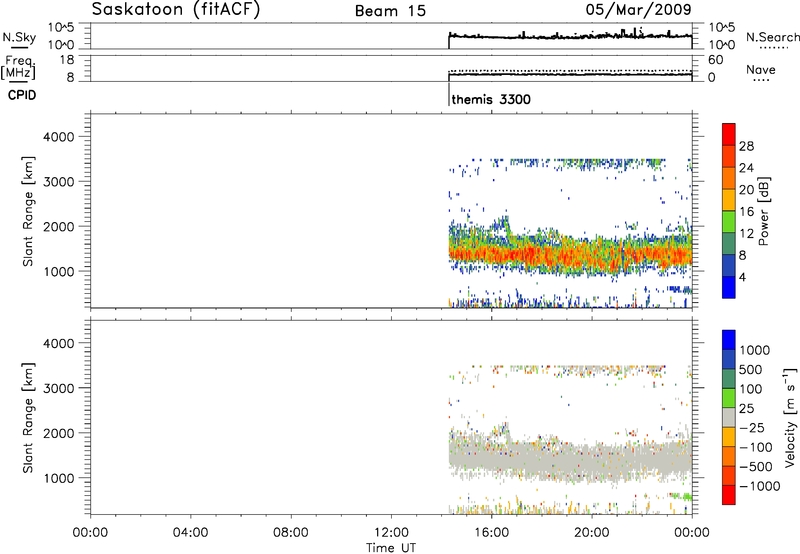800x554 pixels.
Task: Click the -25 tick on the velocity colorbar
Action: [x=752, y=427]
